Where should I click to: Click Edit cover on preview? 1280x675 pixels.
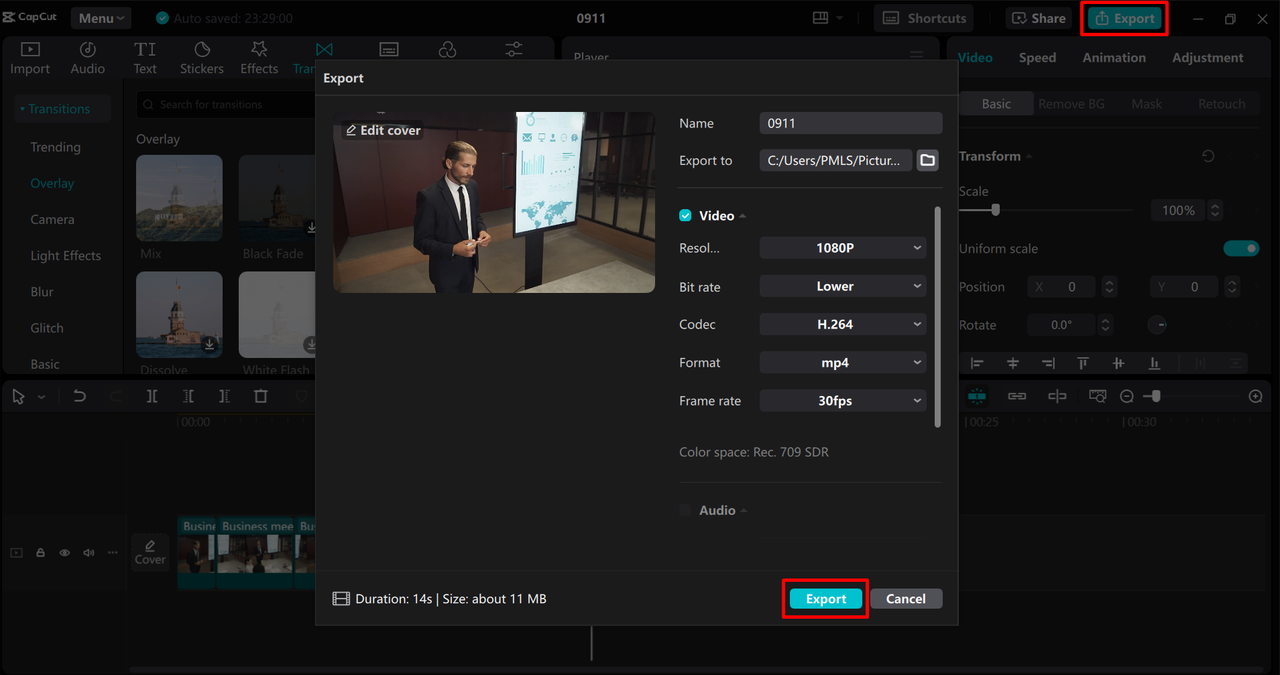383,130
